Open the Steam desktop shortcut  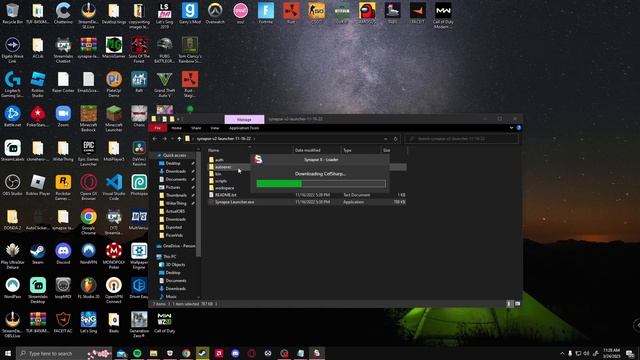click(x=38, y=253)
